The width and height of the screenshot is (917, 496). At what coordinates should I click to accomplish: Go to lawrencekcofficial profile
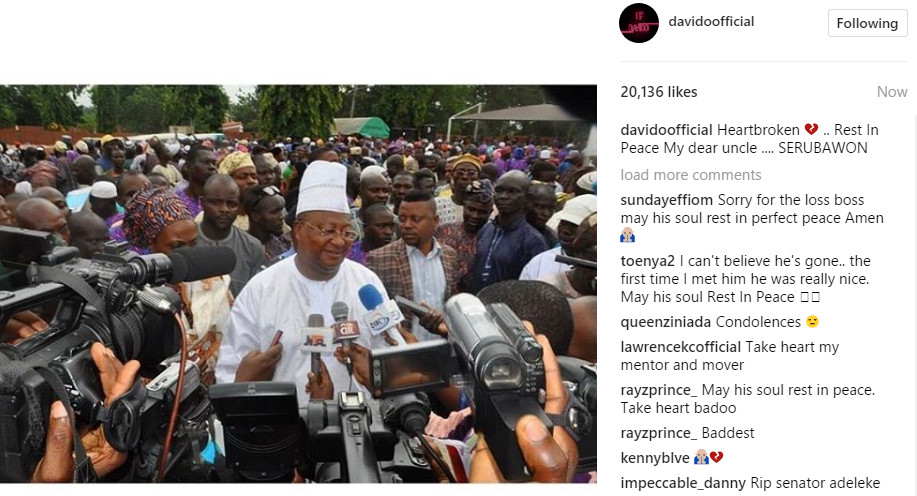(x=681, y=347)
